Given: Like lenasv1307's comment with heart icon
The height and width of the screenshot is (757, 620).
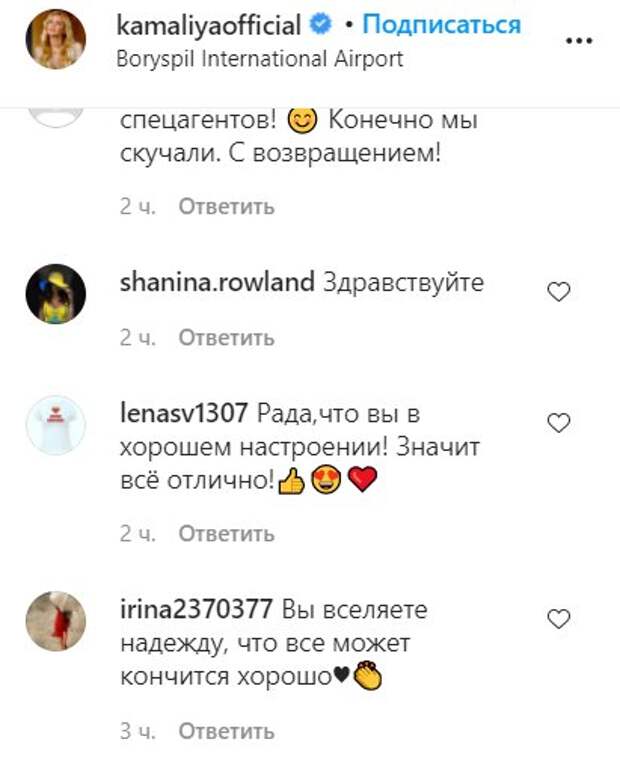Looking at the screenshot, I should (x=559, y=423).
